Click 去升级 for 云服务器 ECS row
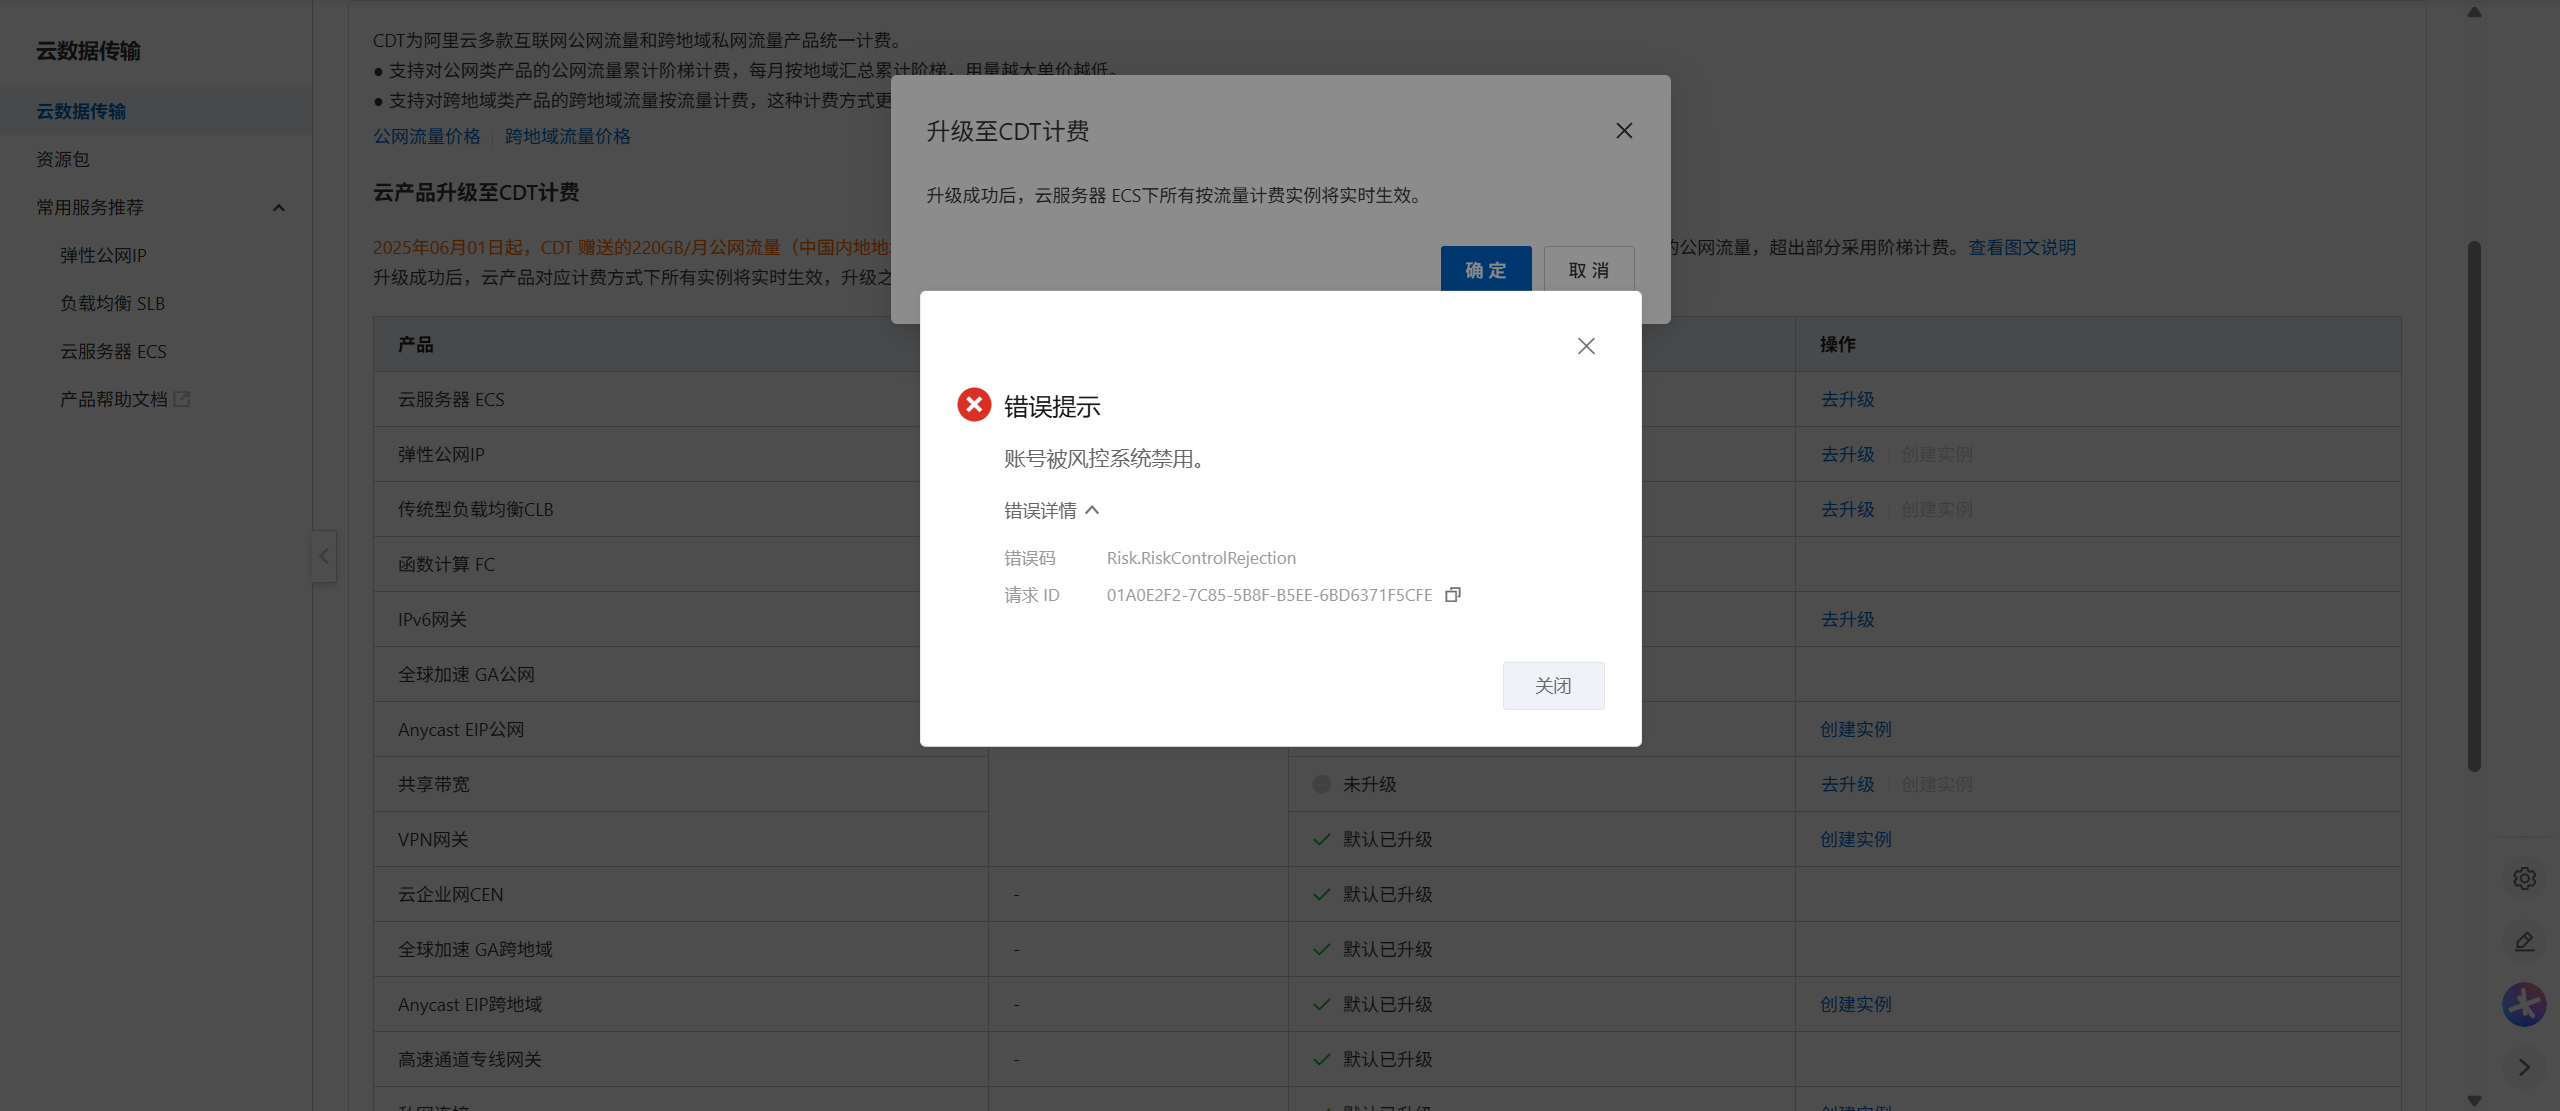2560x1111 pixels. (x=1847, y=399)
